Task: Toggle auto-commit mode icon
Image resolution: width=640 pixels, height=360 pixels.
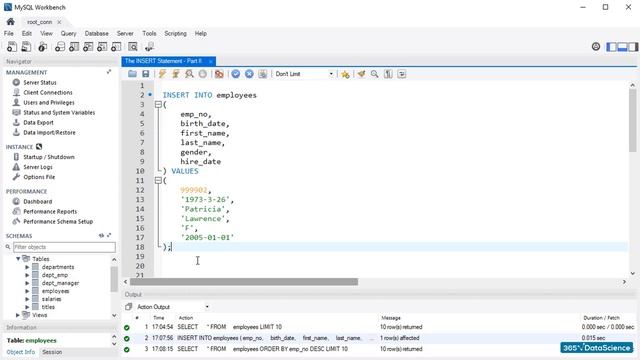Action: (x=262, y=74)
